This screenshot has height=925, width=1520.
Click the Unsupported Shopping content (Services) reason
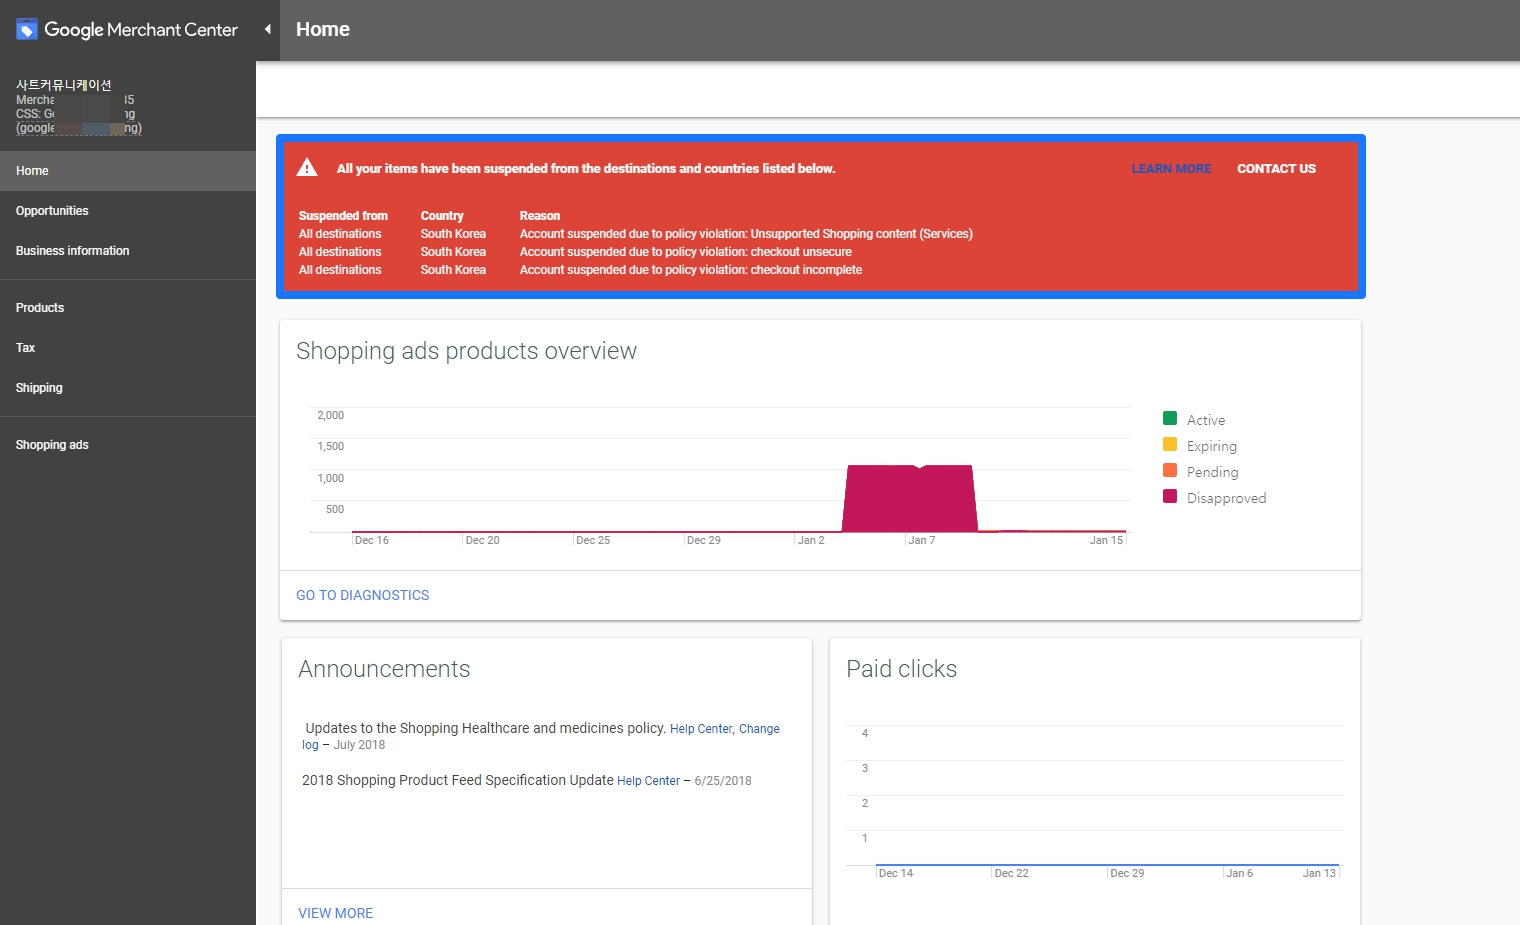746,234
